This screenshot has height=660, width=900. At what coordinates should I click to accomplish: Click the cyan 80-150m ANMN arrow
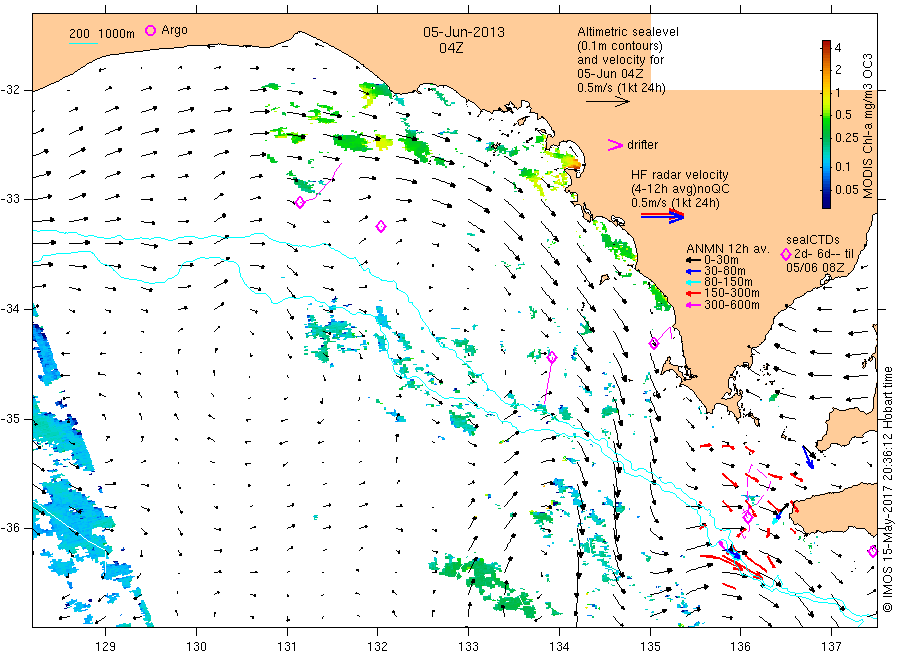[x=693, y=282]
